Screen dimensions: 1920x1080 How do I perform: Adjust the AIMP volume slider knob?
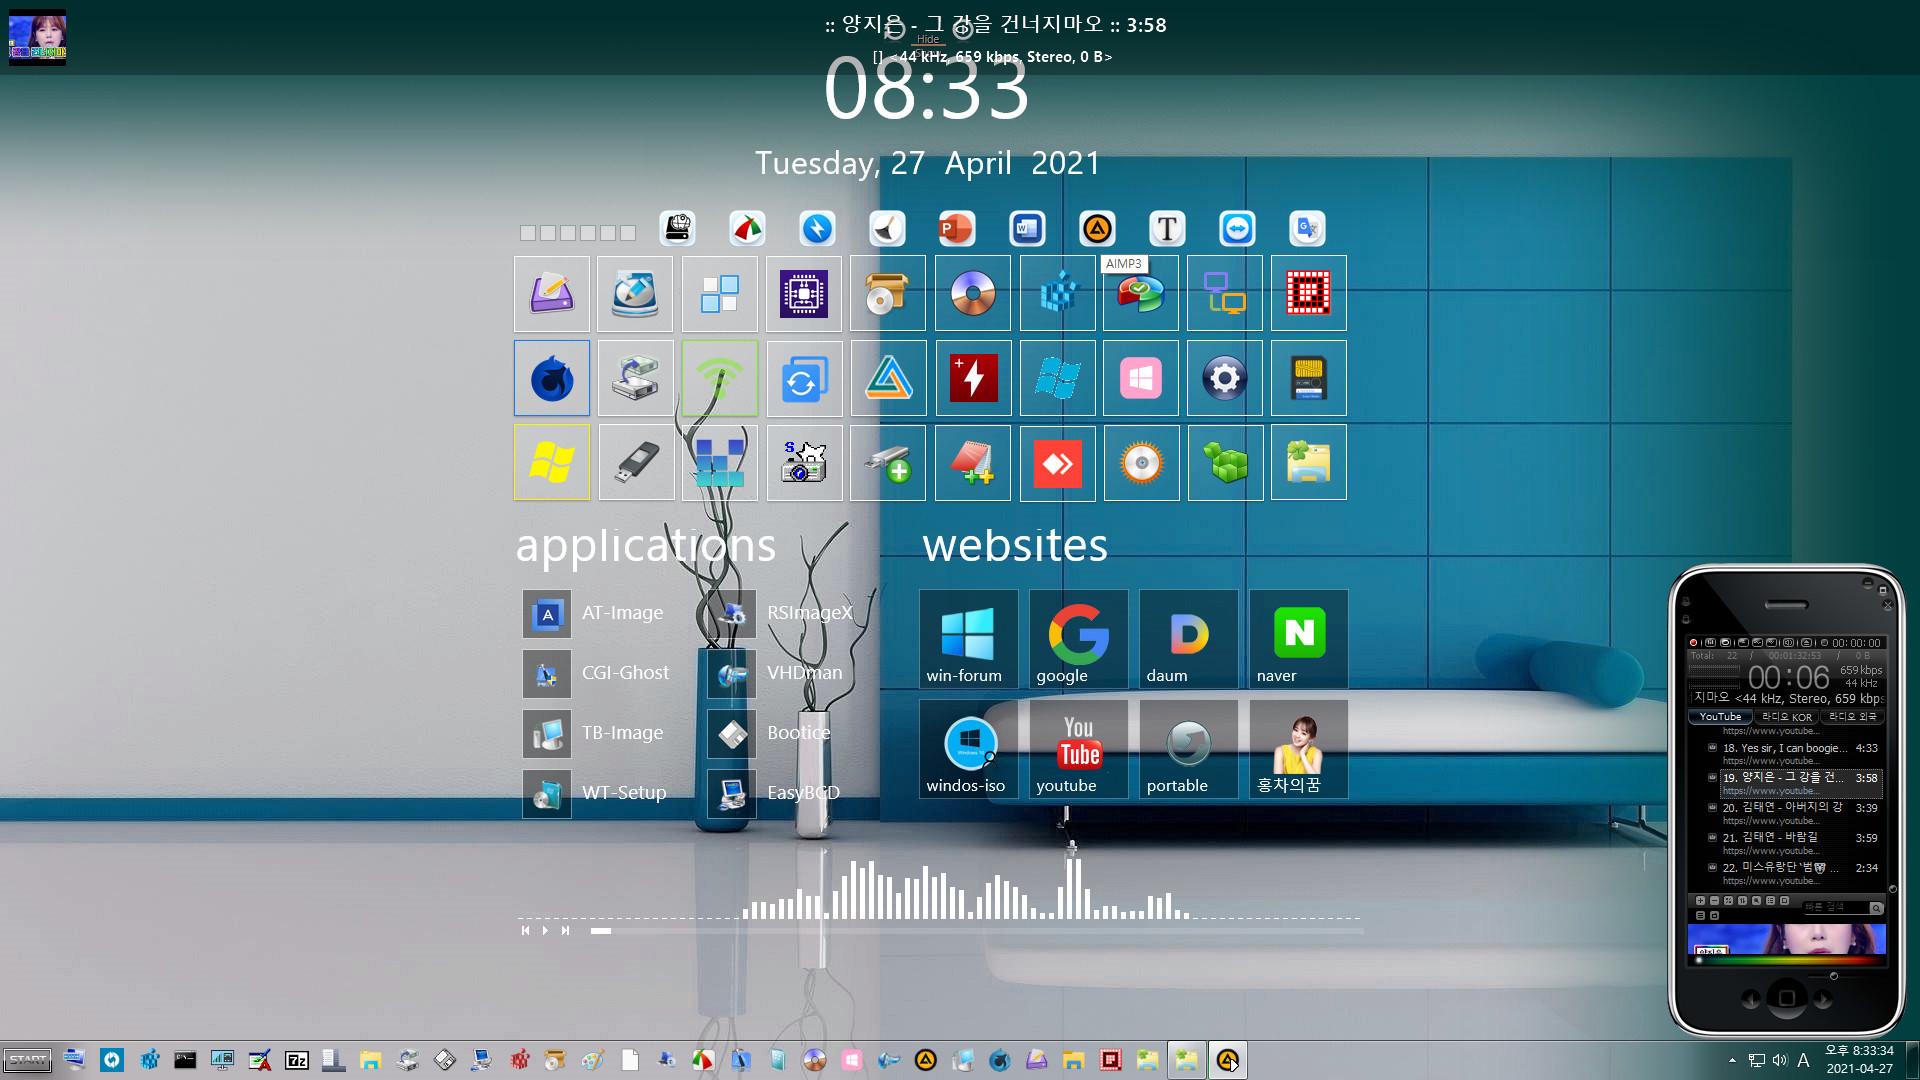[1833, 975]
